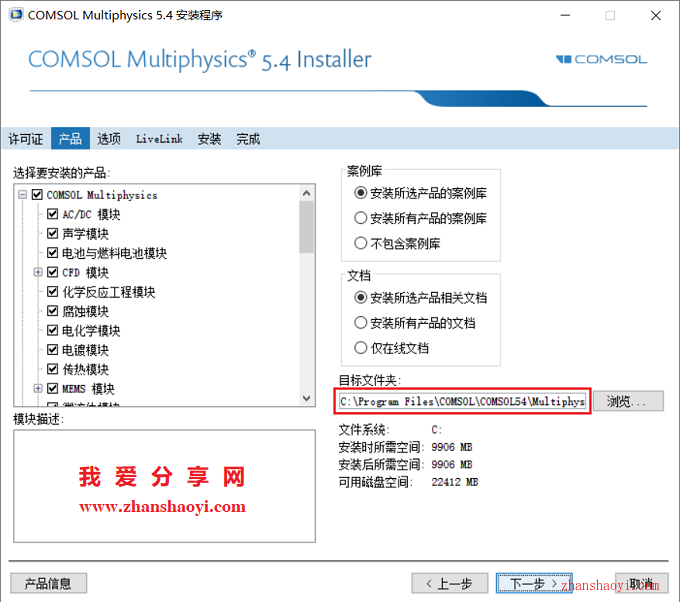The width and height of the screenshot is (680, 602).
Task: Minimize the installer window
Action: point(565,15)
